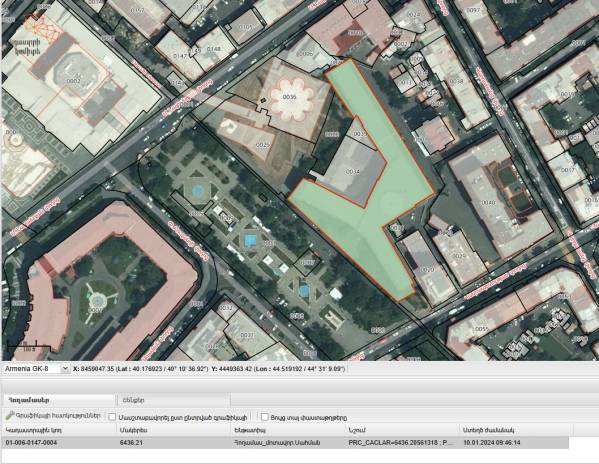This screenshot has width=599, height=464.
Task: Click the map scale bar
Action: pos(29,348)
